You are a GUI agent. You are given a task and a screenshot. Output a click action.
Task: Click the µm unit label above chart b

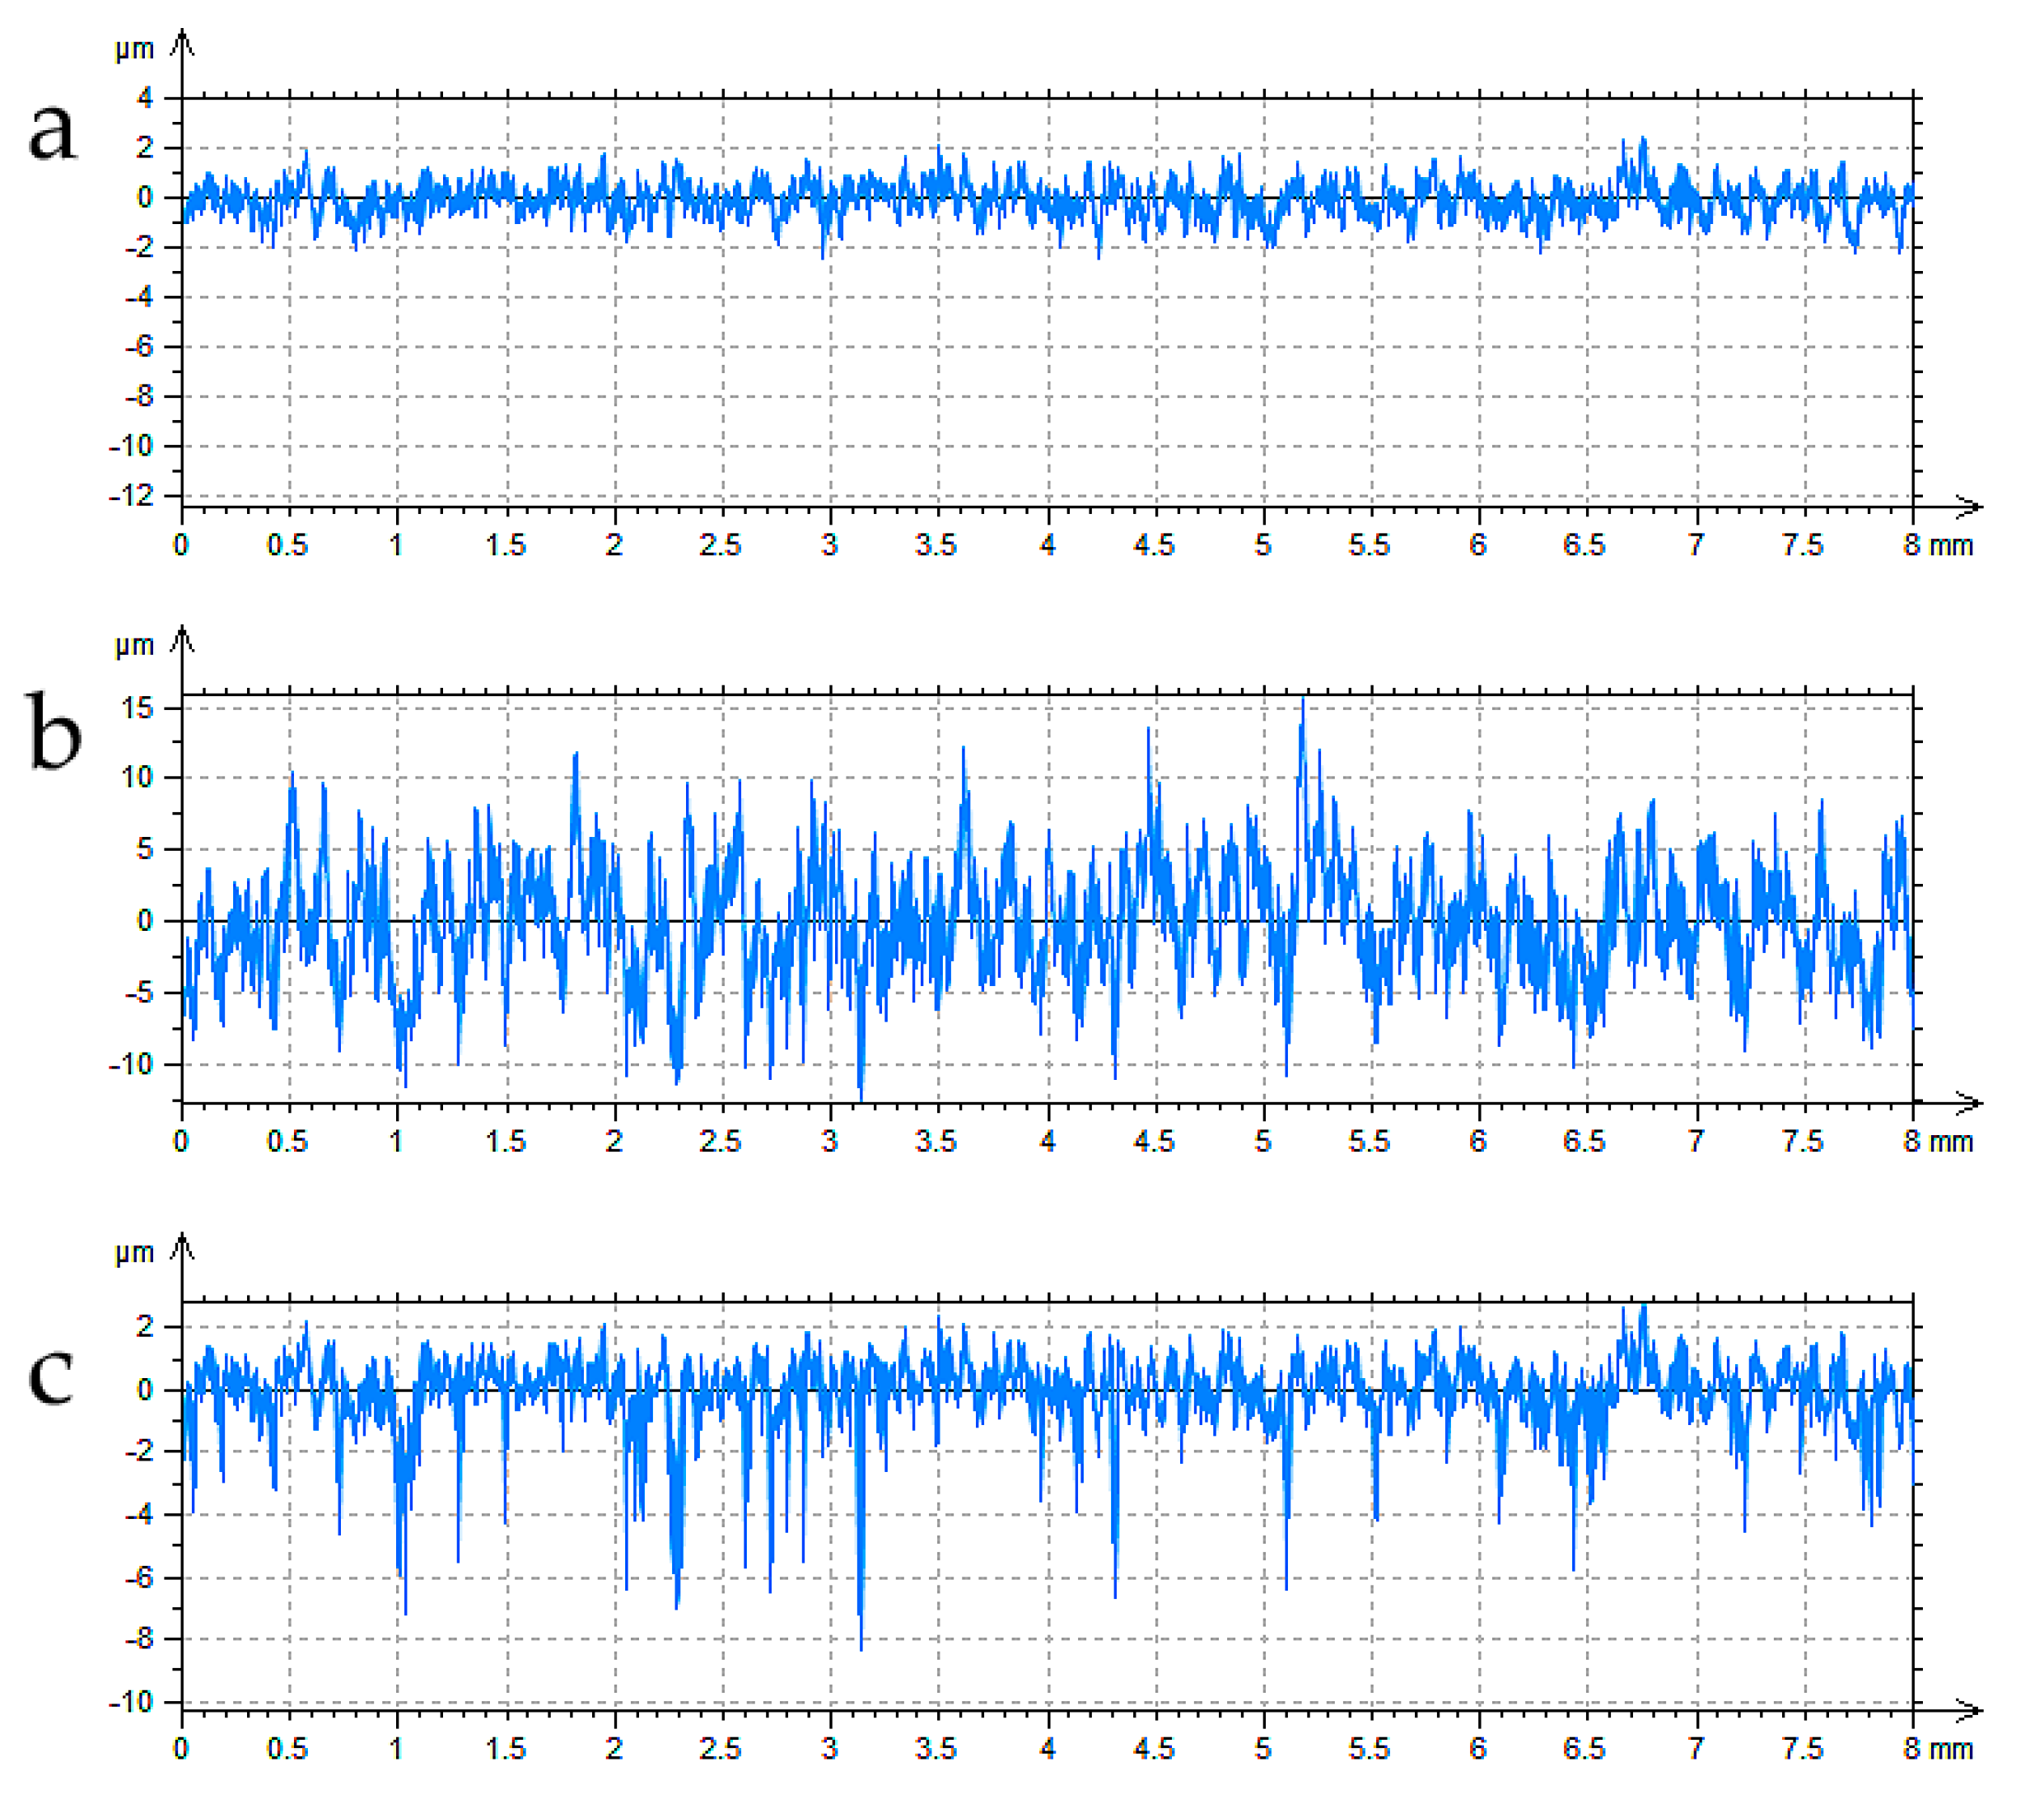pos(134,645)
